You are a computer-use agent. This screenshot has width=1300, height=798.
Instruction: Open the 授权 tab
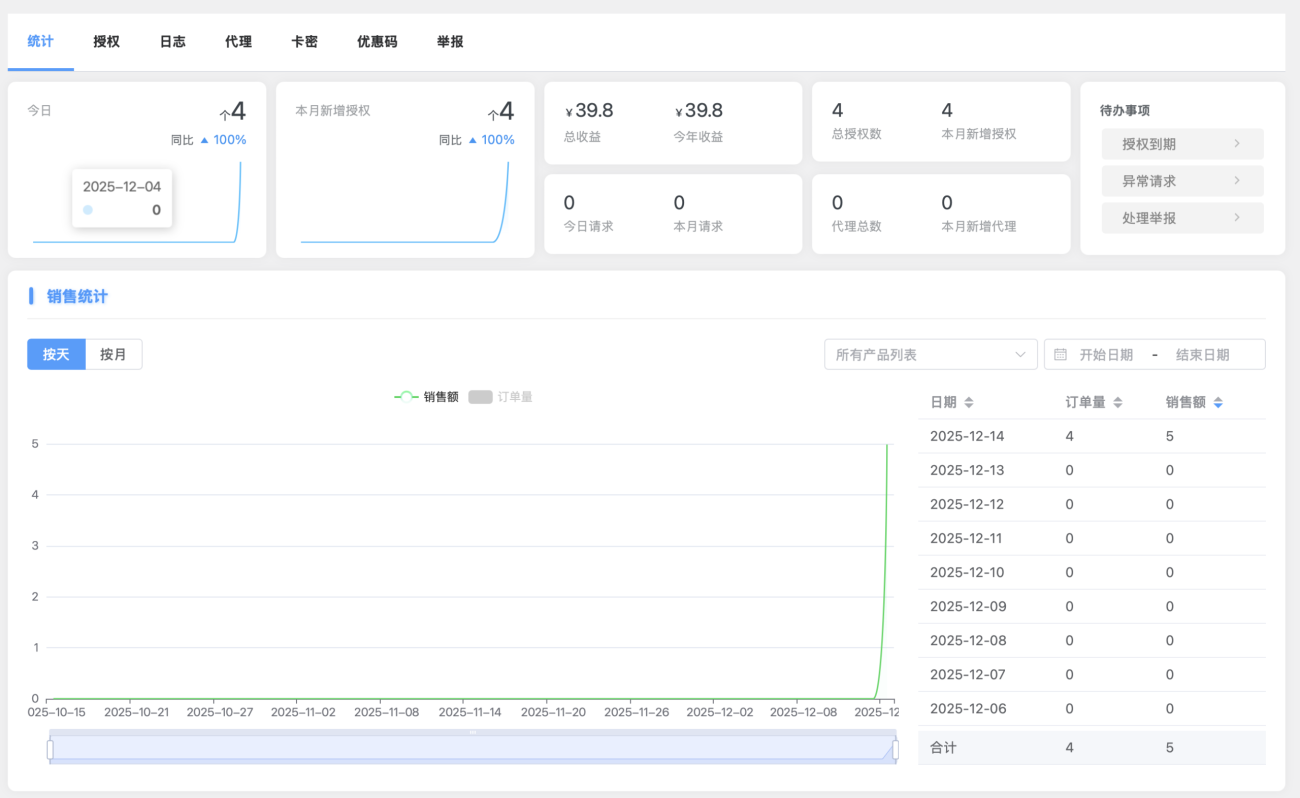tap(106, 42)
